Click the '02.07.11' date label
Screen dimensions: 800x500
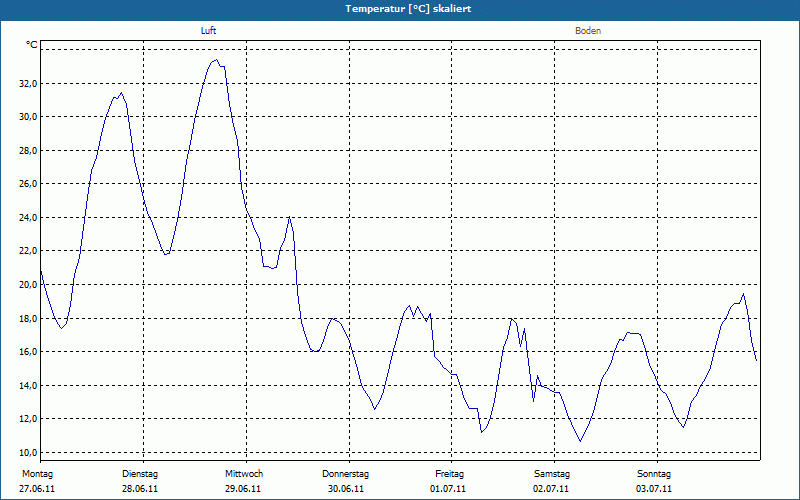[551, 489]
